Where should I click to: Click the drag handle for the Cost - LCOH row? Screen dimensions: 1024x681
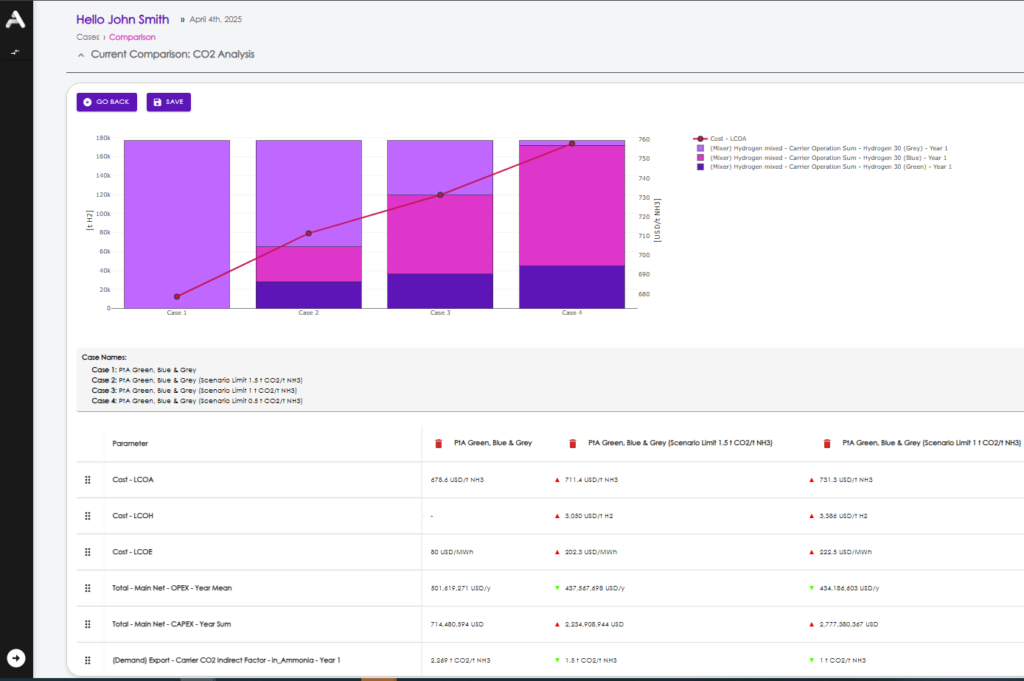[88, 516]
